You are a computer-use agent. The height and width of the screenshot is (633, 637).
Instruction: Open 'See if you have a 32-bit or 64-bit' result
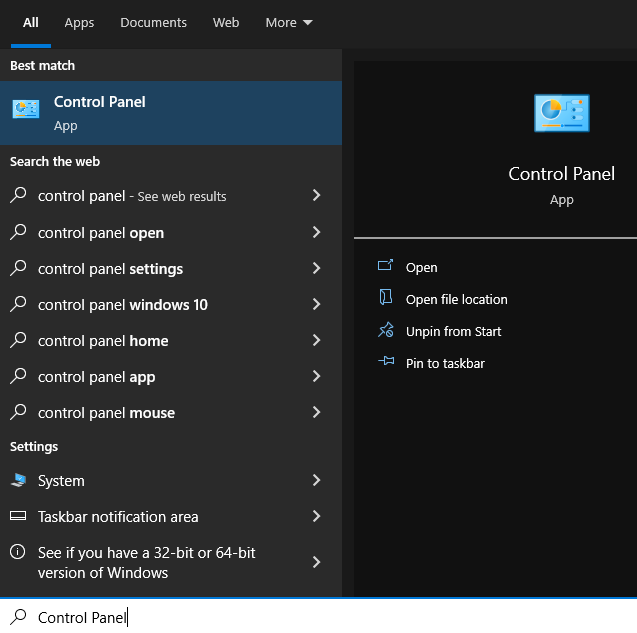171,562
